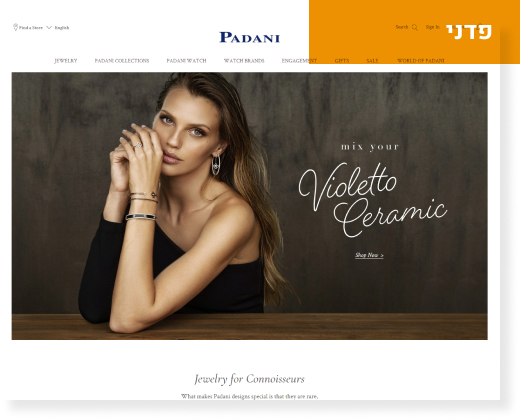Click the Find a Store location pin icon

tap(15, 27)
